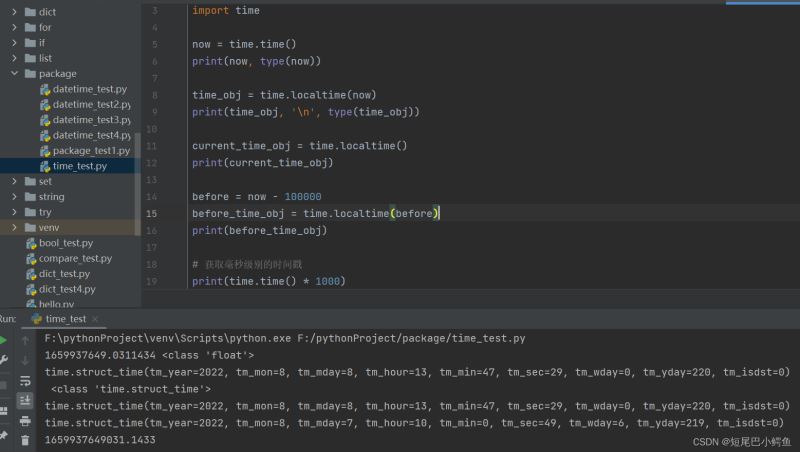Click the python.exe command line in console
Viewport: 800px width, 452px height.
tap(285, 338)
